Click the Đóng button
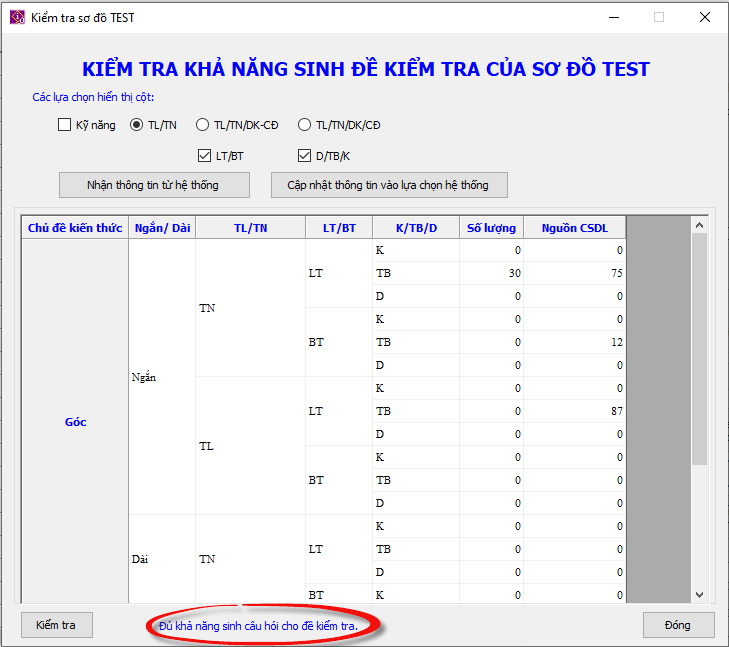Image resolution: width=729 pixels, height=647 pixels. [678, 625]
